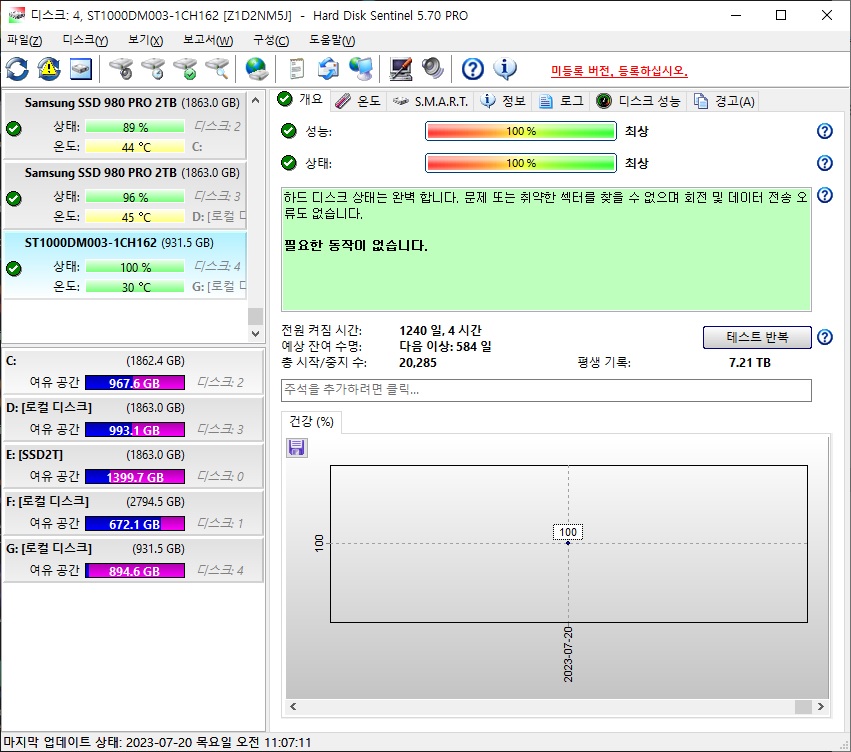Select the 건강 (%) graph tab
The width and height of the screenshot is (851, 752).
click(x=312, y=422)
